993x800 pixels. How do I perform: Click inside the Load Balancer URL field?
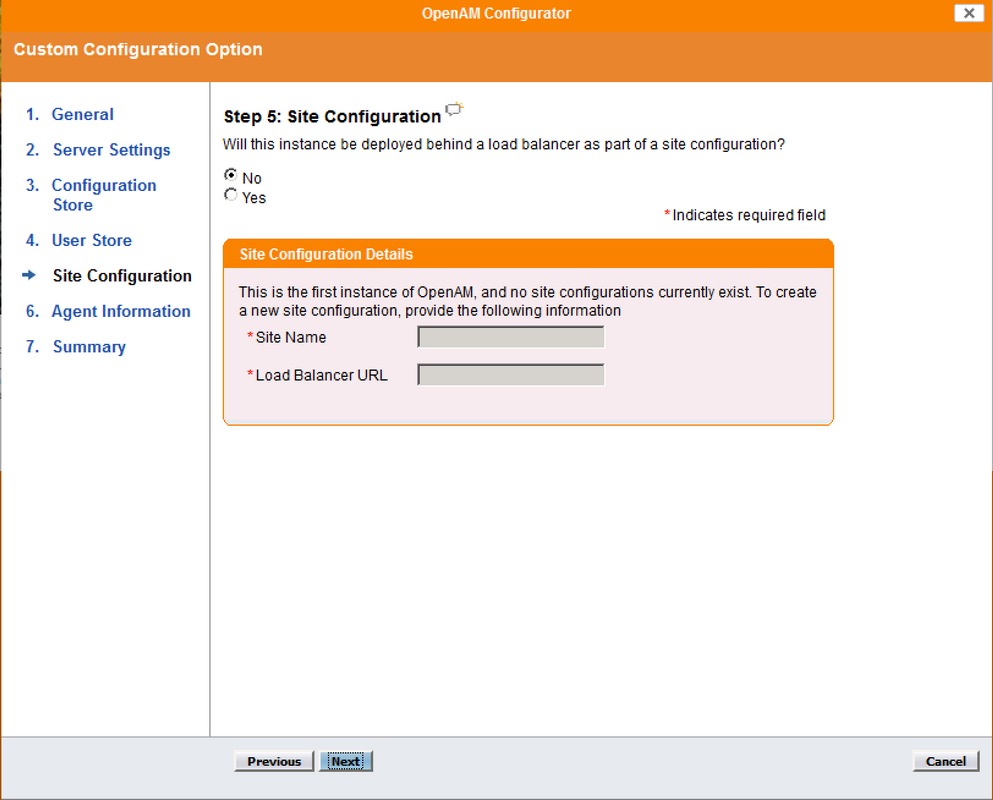(510, 374)
